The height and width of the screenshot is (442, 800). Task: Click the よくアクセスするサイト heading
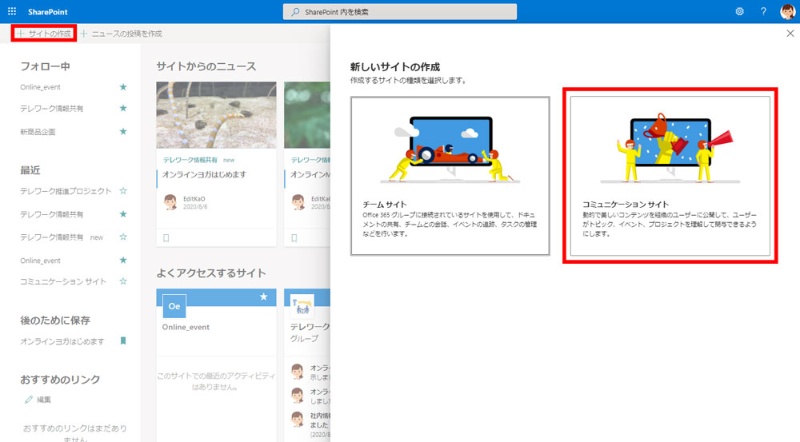coord(211,273)
